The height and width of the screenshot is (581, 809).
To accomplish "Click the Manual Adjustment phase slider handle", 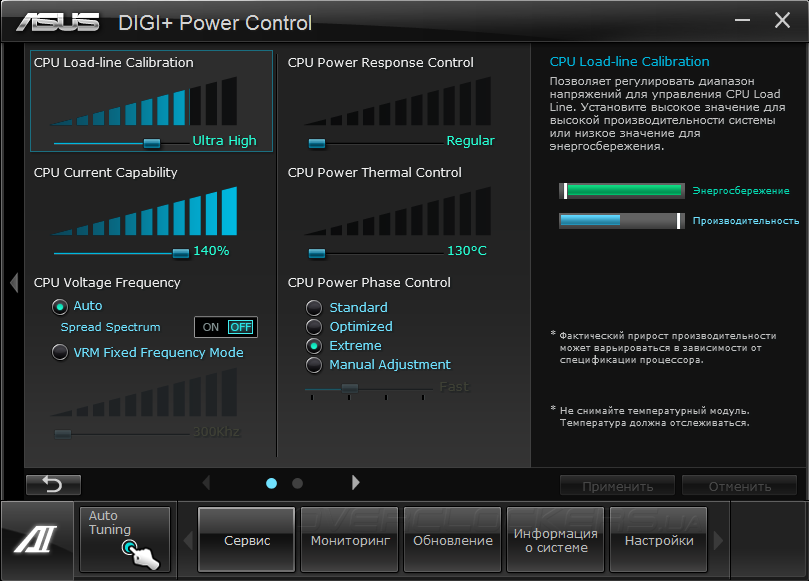I will (350, 388).
